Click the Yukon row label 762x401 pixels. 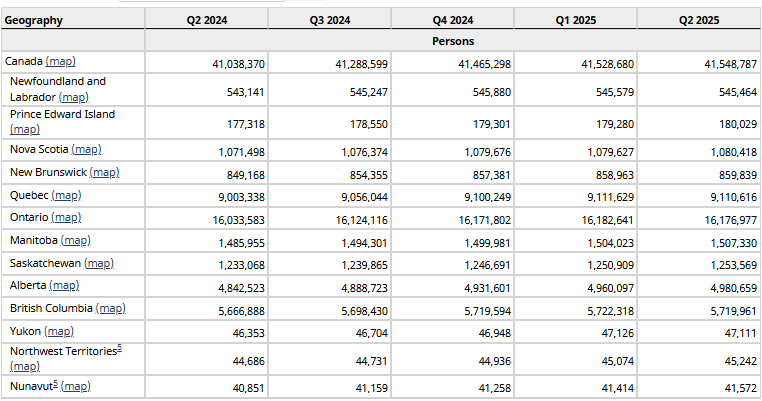pos(25,331)
